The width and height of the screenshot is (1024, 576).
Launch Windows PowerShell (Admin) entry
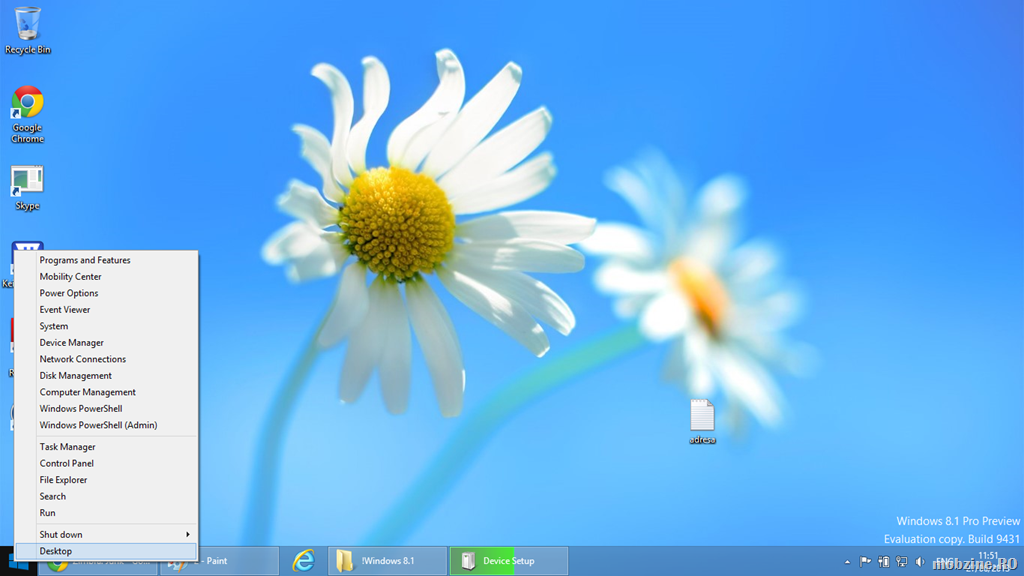pos(106,425)
